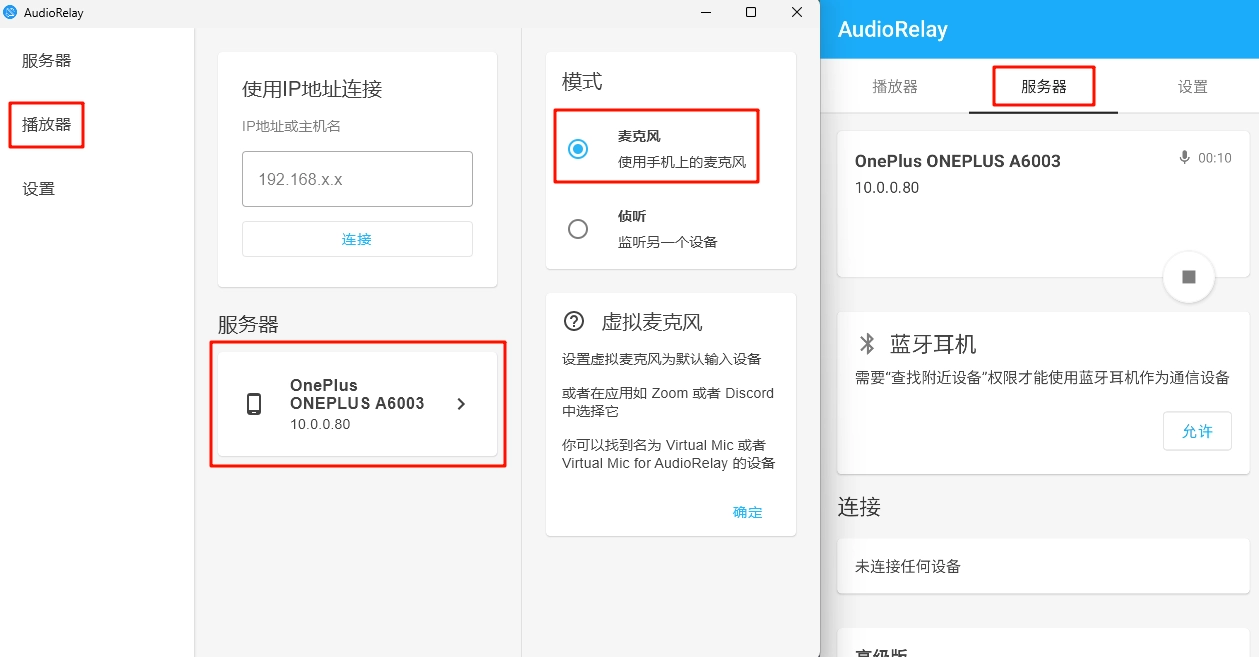Viewport: 1259px width, 657px height.
Task: Click 确定 in the 虚拟麦克风 card
Action: point(747,512)
